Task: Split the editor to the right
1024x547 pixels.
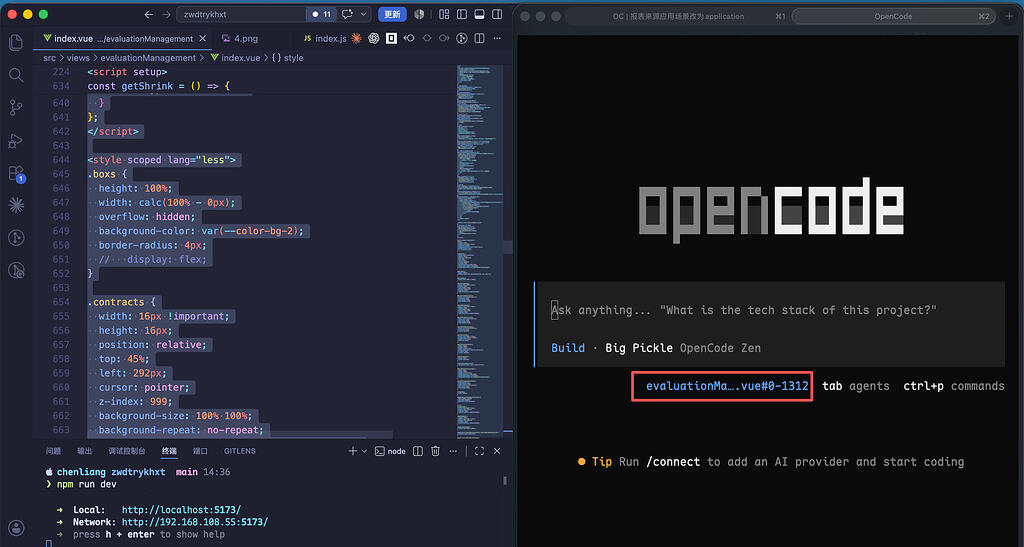Action: coord(479,39)
